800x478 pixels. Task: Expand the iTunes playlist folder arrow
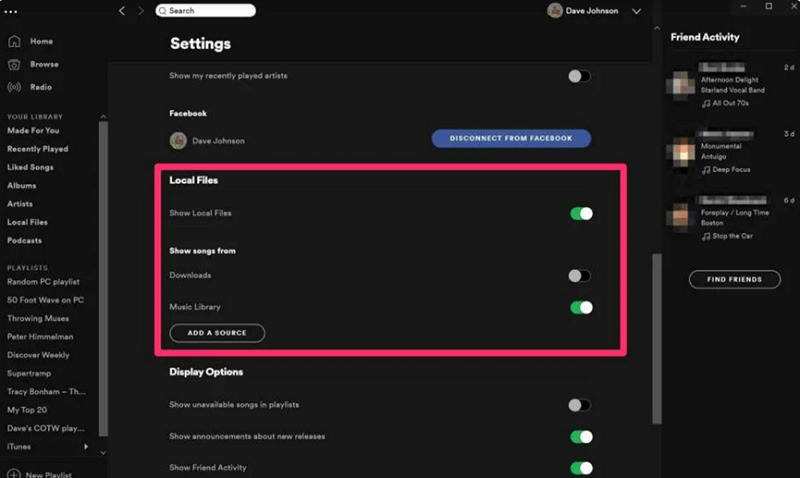click(x=86, y=446)
